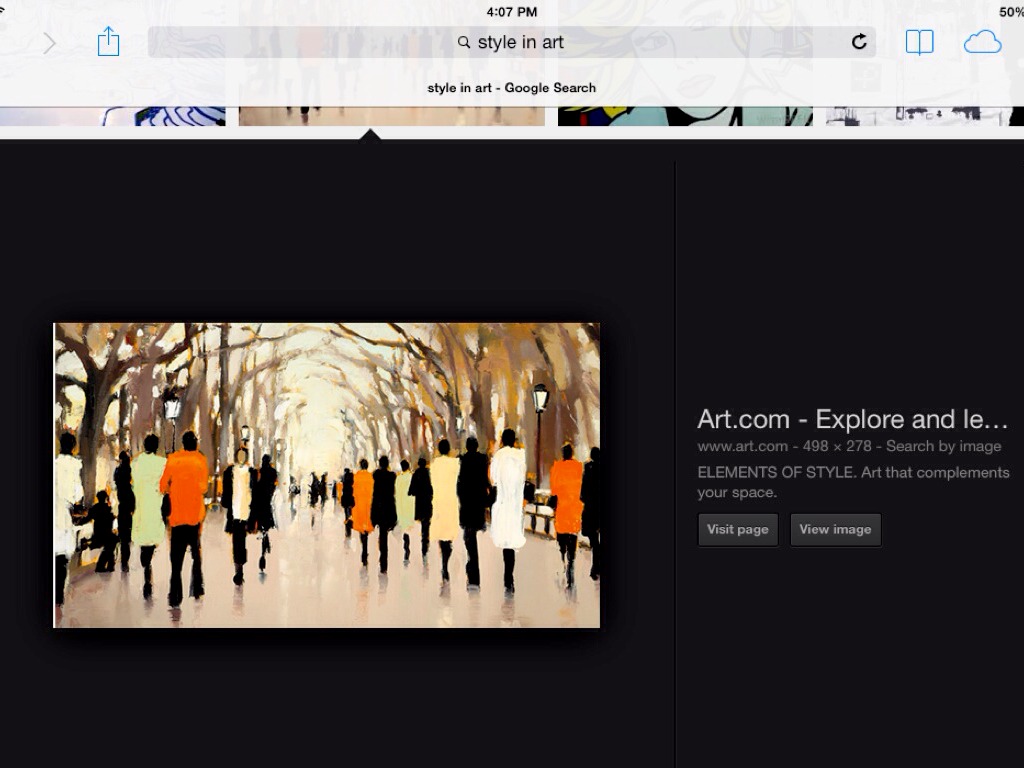The image size is (1024, 768).
Task: Show iCloud Tabs cloud icon
Action: pyautogui.click(x=982, y=42)
